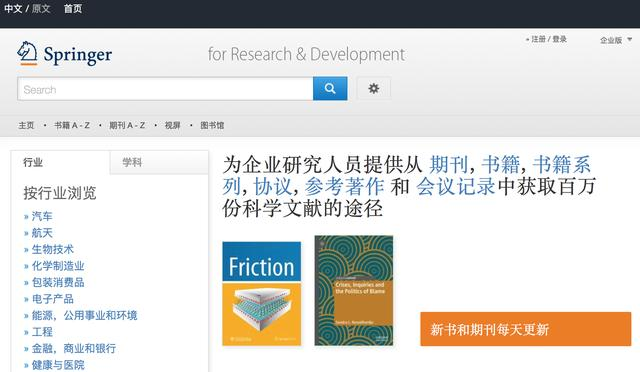Open search settings gear icon
Screen dimensions: 640x372
373,88
